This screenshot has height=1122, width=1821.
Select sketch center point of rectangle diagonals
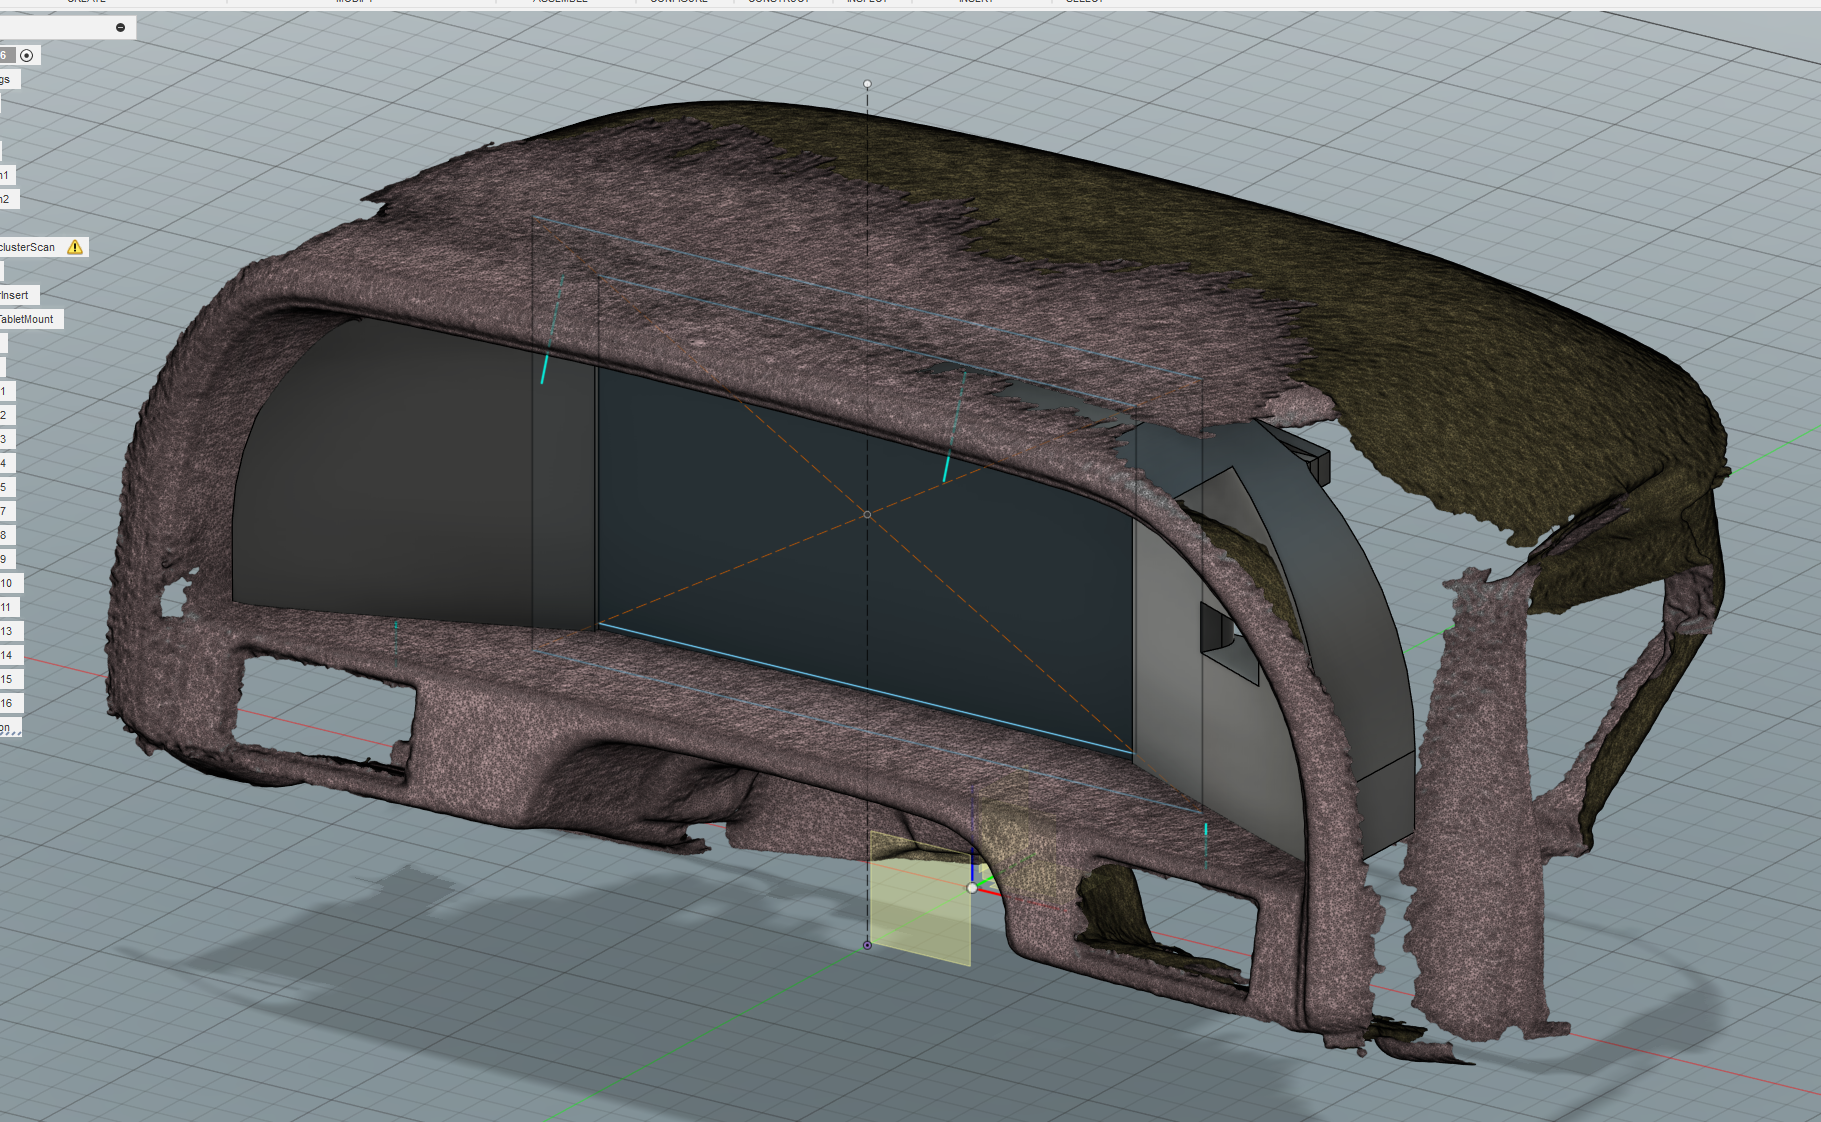click(x=867, y=514)
